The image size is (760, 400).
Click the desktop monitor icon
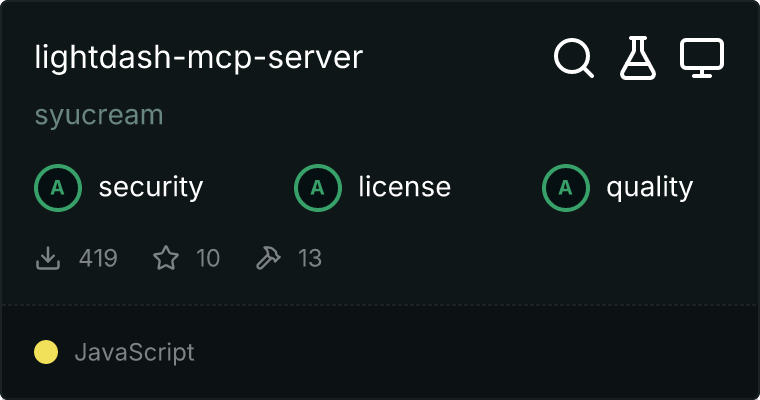[702, 59]
